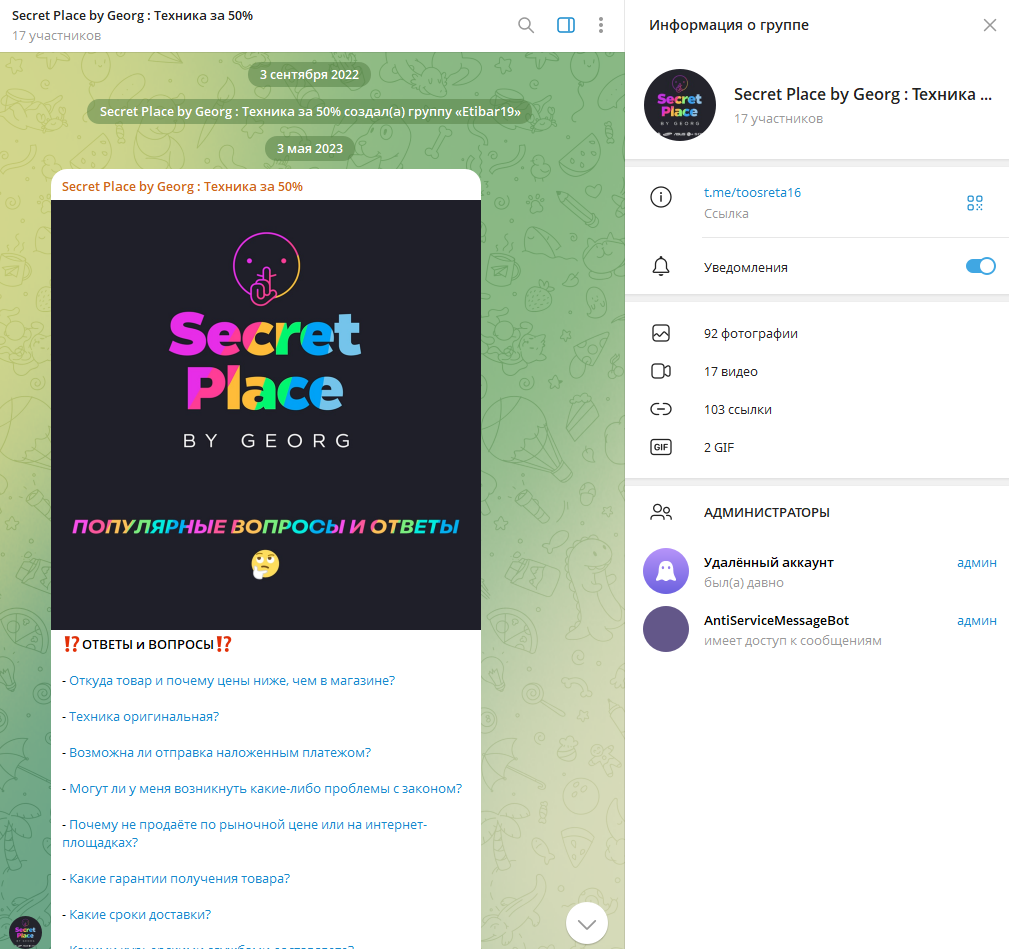The image size is (1009, 949).
Task: Open link about проблемы с законом
Action: pyautogui.click(x=265, y=789)
